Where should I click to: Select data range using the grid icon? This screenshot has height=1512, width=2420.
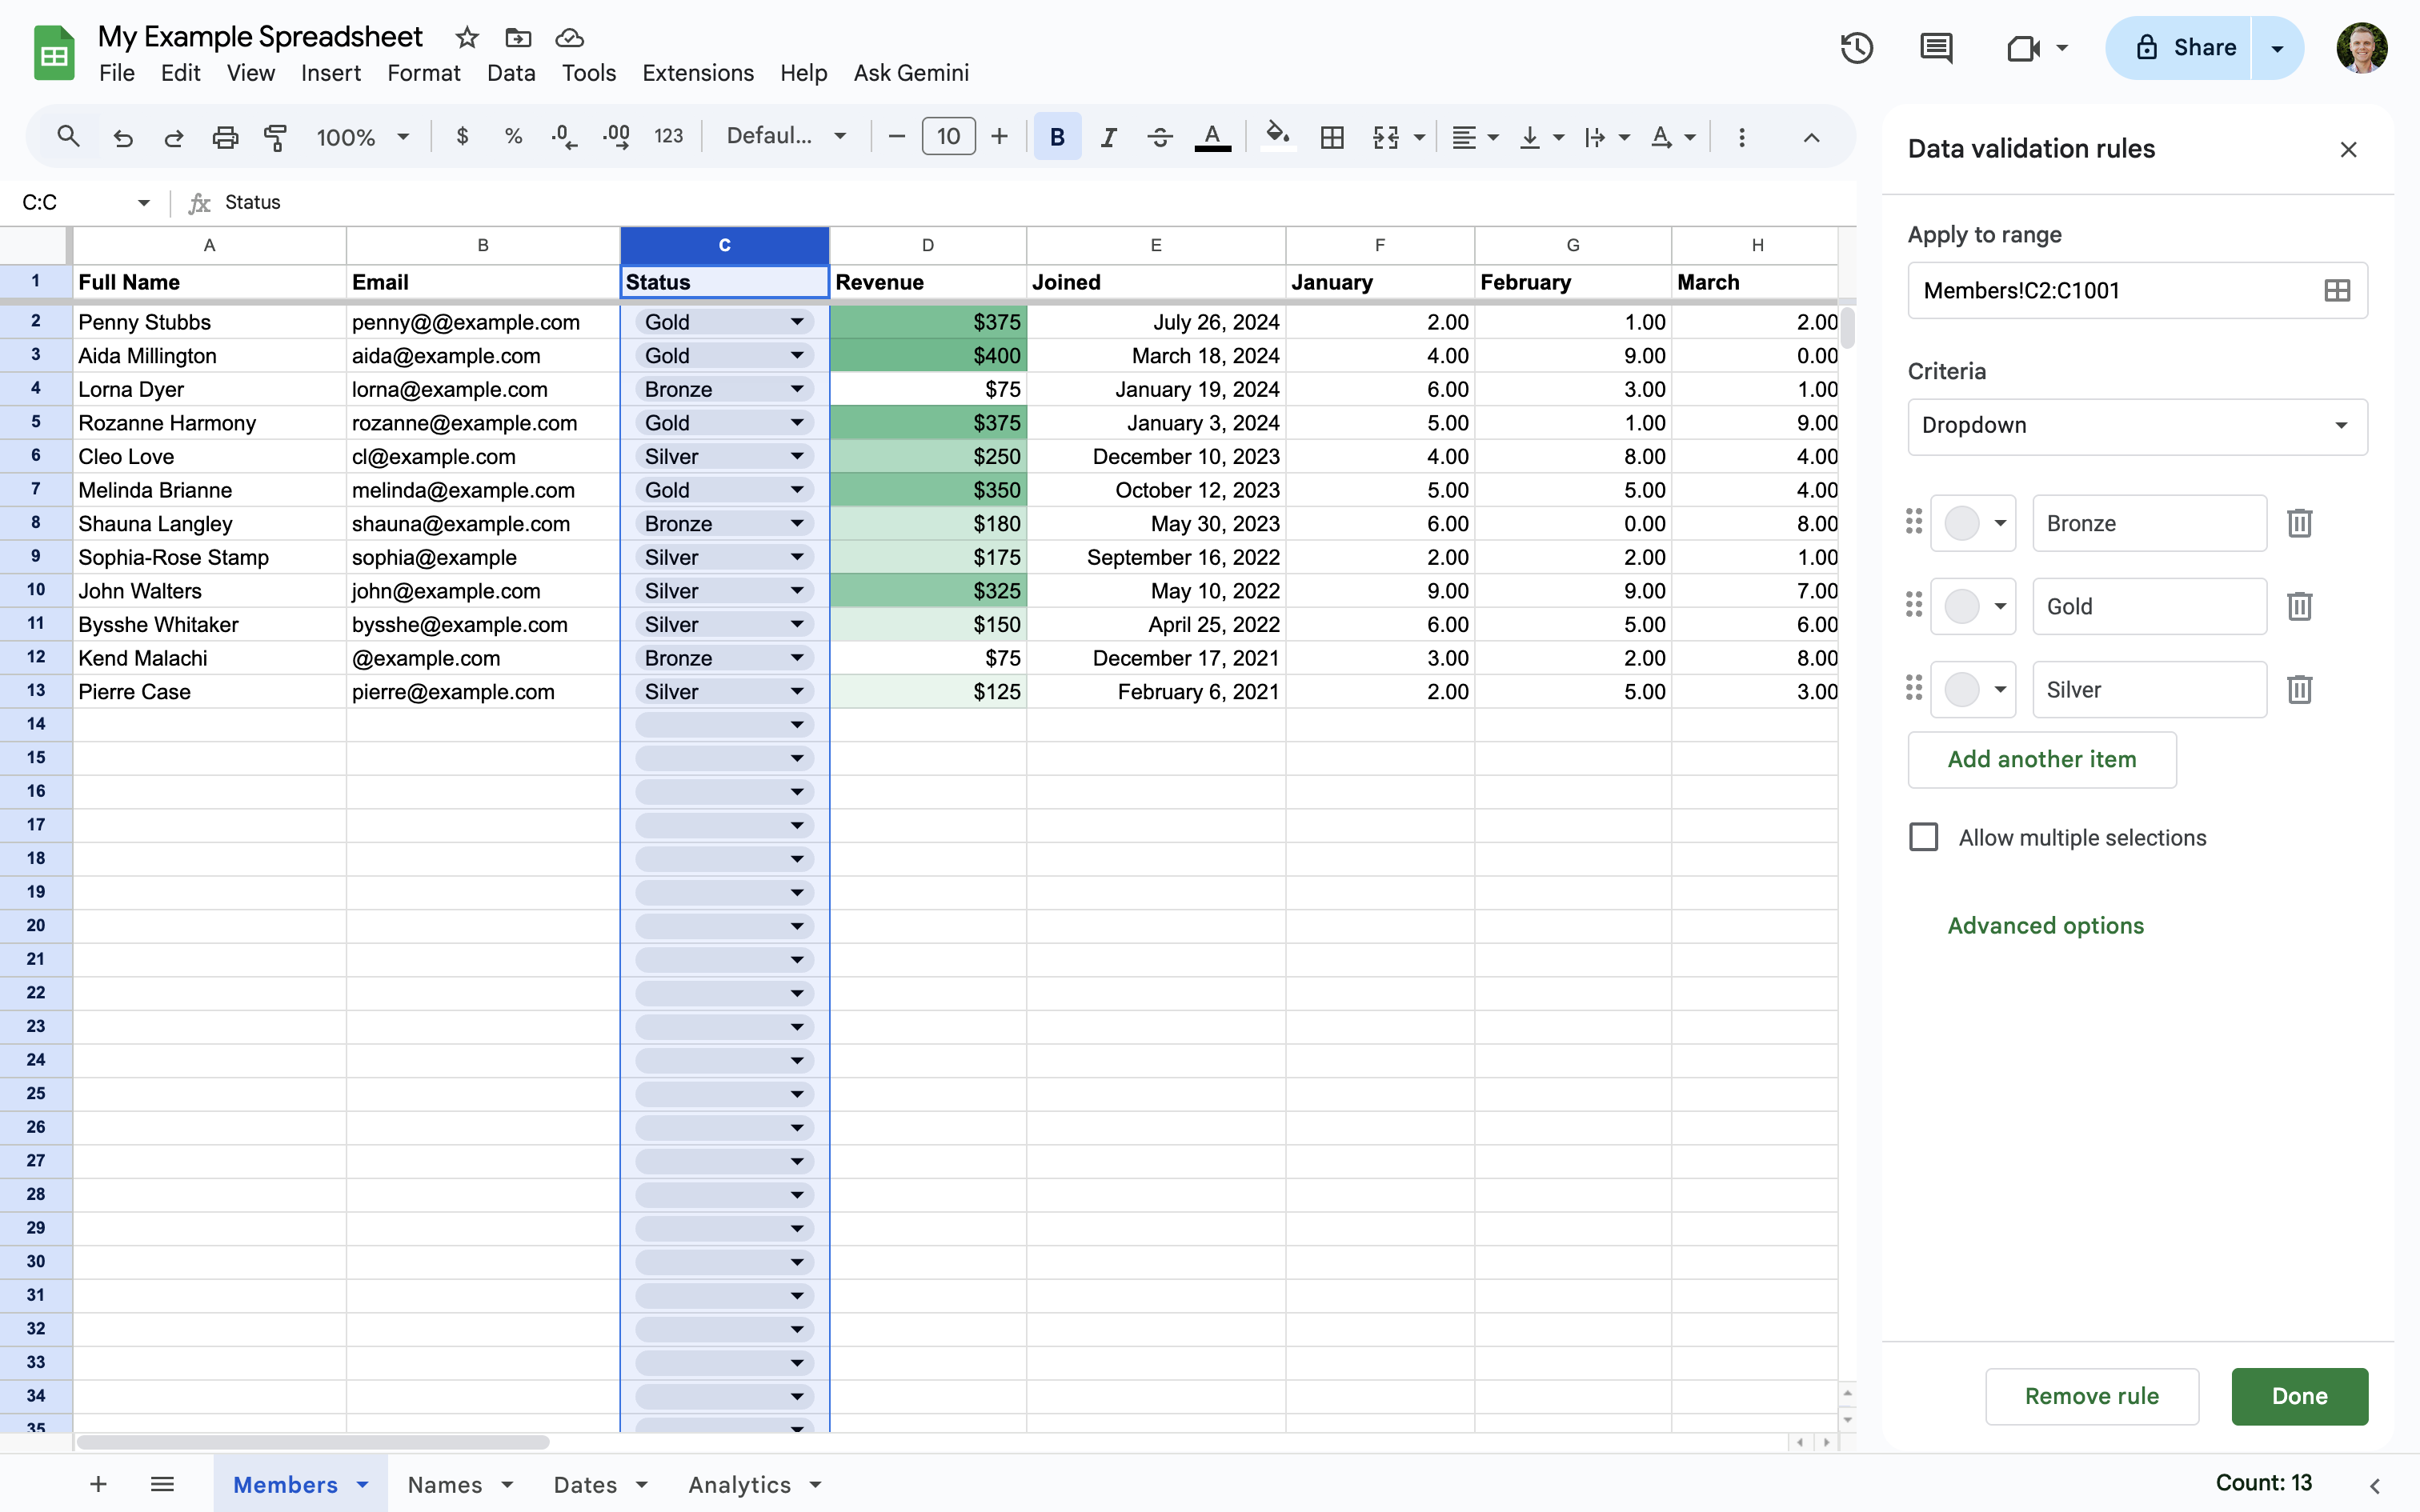[2337, 290]
